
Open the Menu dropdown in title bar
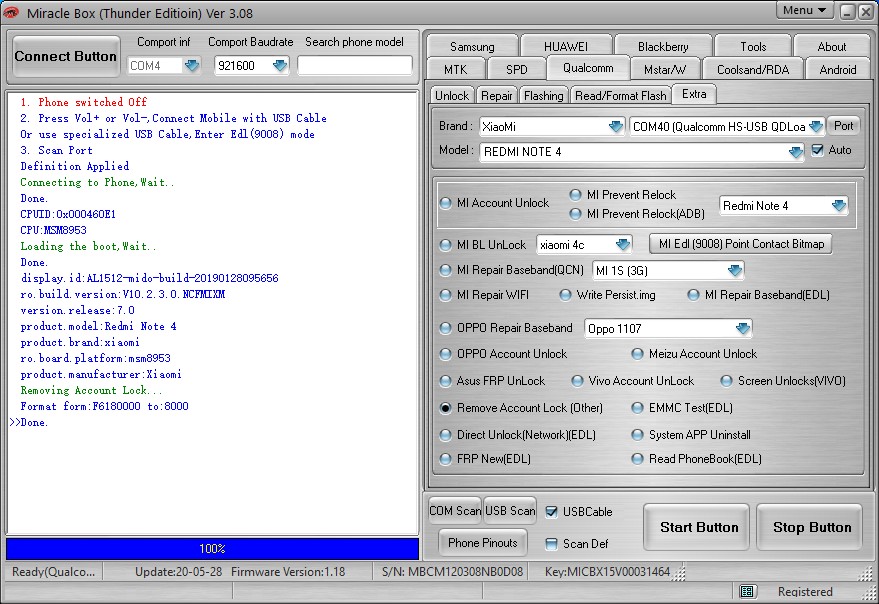(x=804, y=10)
